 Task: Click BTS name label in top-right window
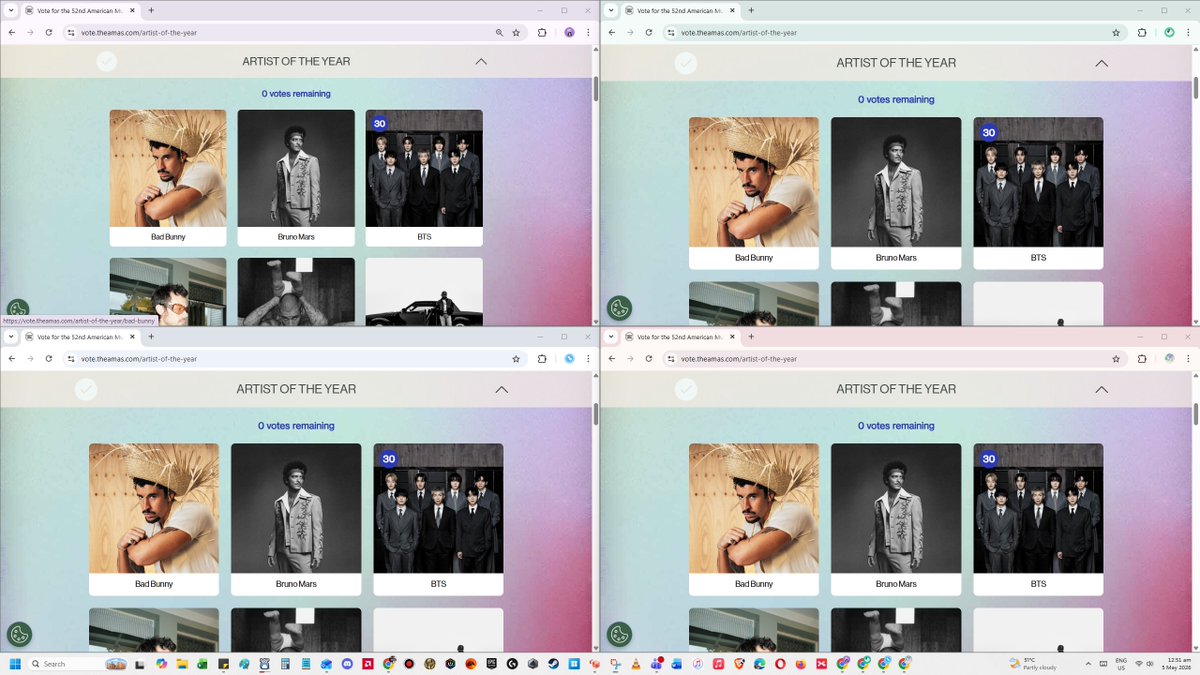[1038, 258]
